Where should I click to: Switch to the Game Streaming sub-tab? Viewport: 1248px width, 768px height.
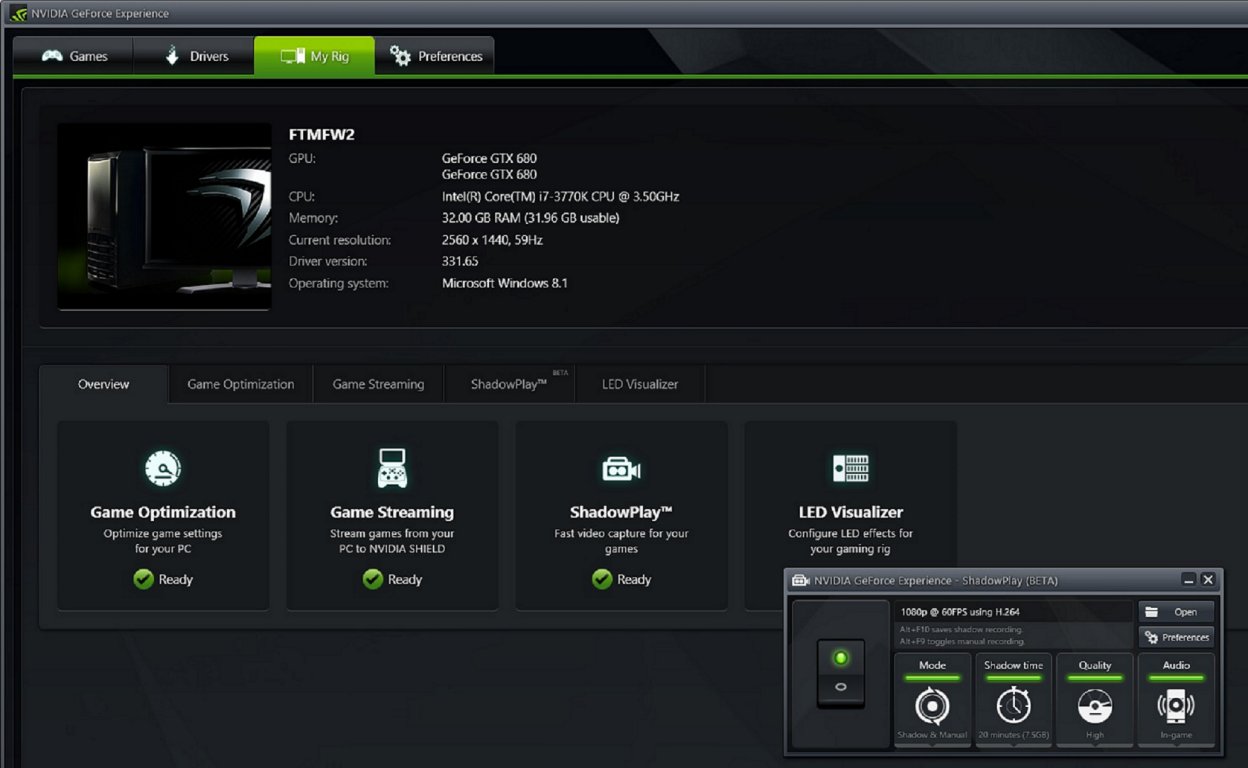click(x=378, y=384)
